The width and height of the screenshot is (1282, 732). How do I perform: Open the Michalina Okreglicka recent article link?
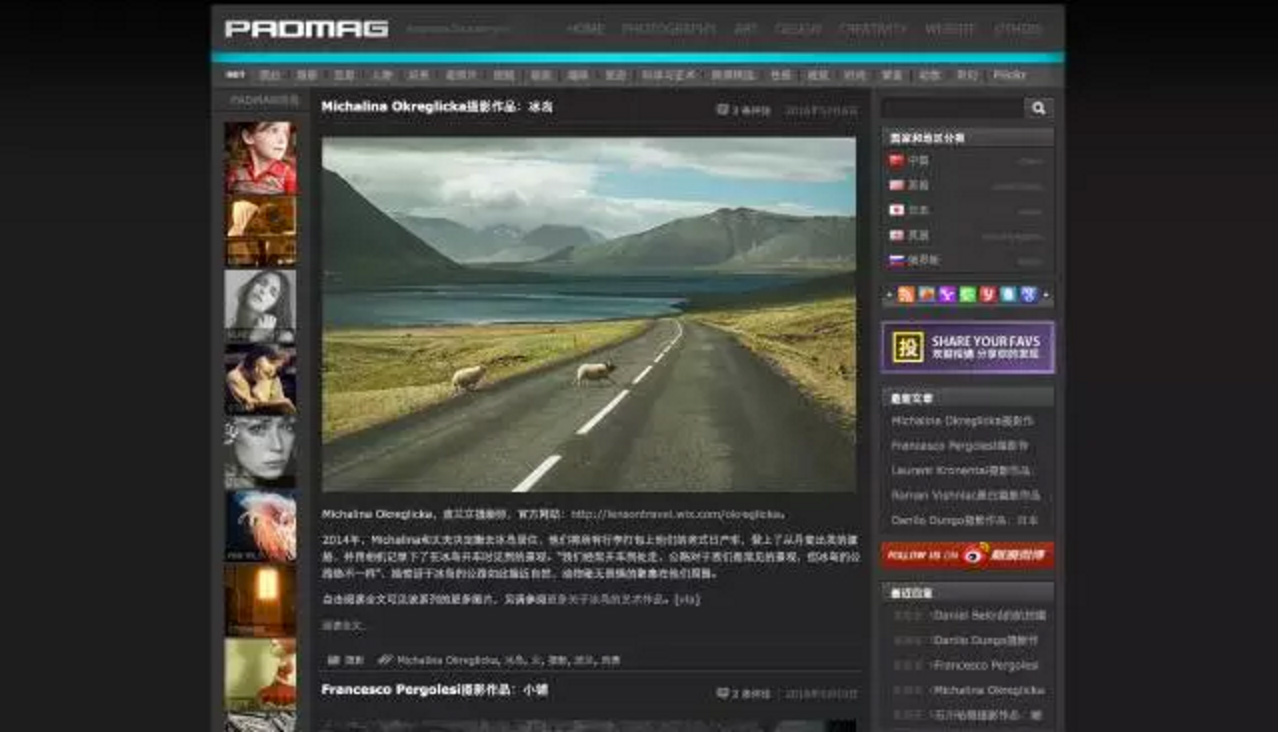(963, 421)
